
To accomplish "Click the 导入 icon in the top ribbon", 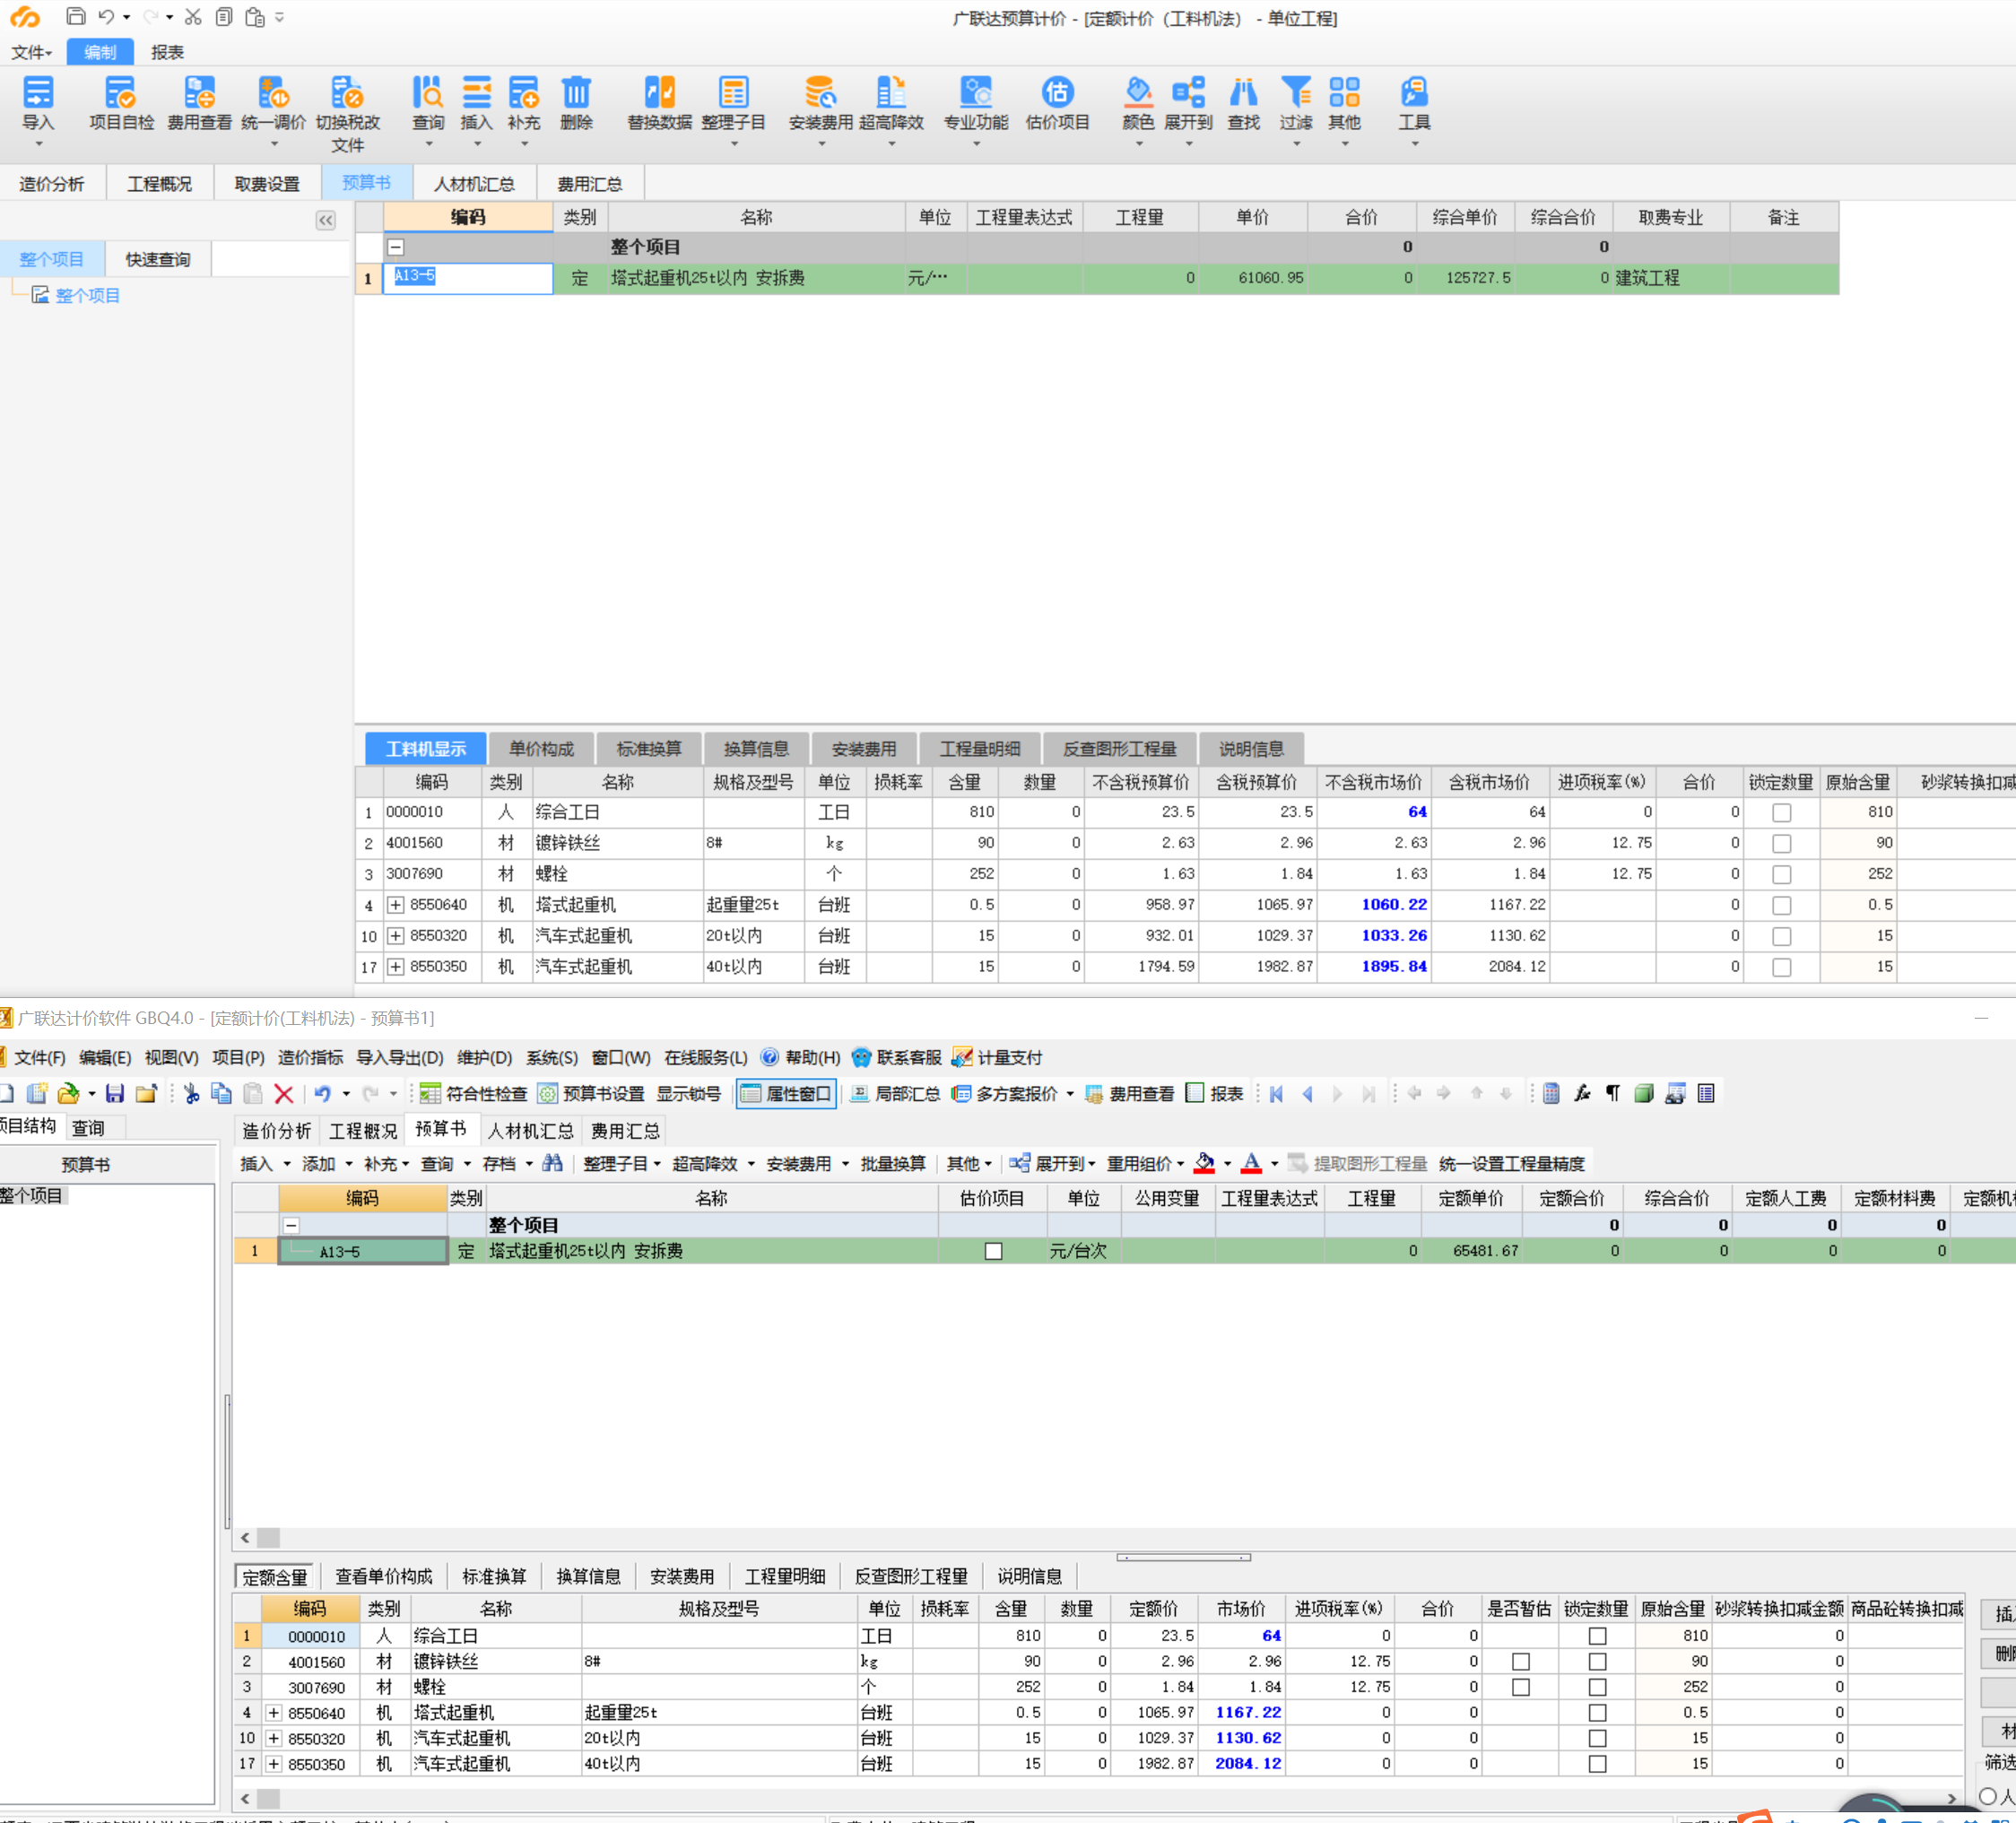I will 38,93.
